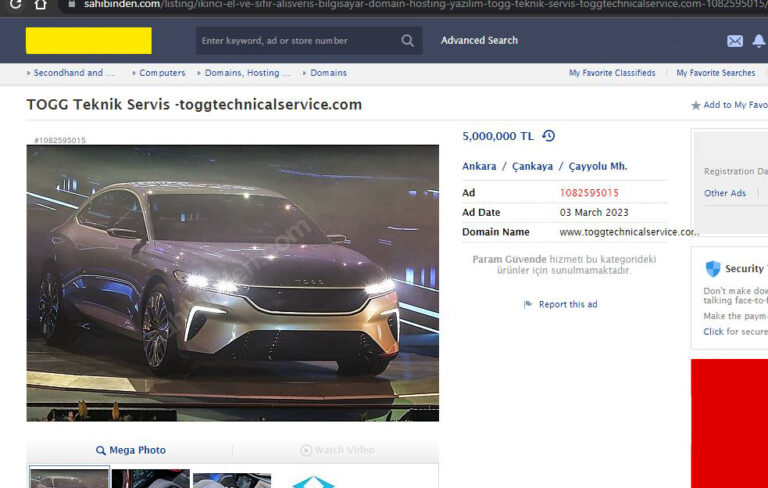
Task: Click the flag icon to report ad
Action: (x=528, y=305)
